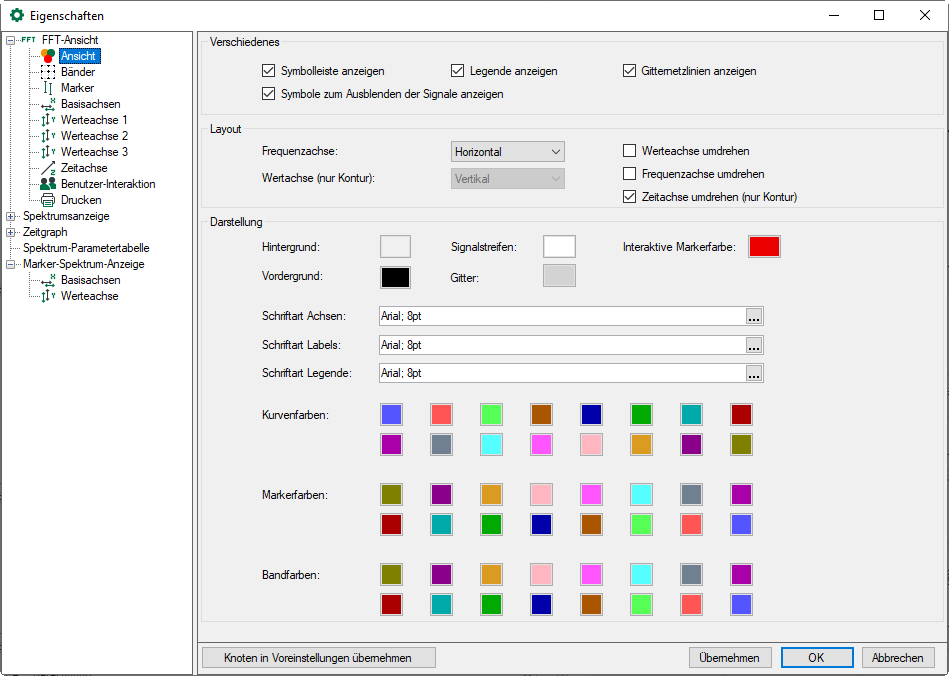Click the Werteachse 1 axis icon
This screenshot has width=949, height=676.
click(48, 120)
